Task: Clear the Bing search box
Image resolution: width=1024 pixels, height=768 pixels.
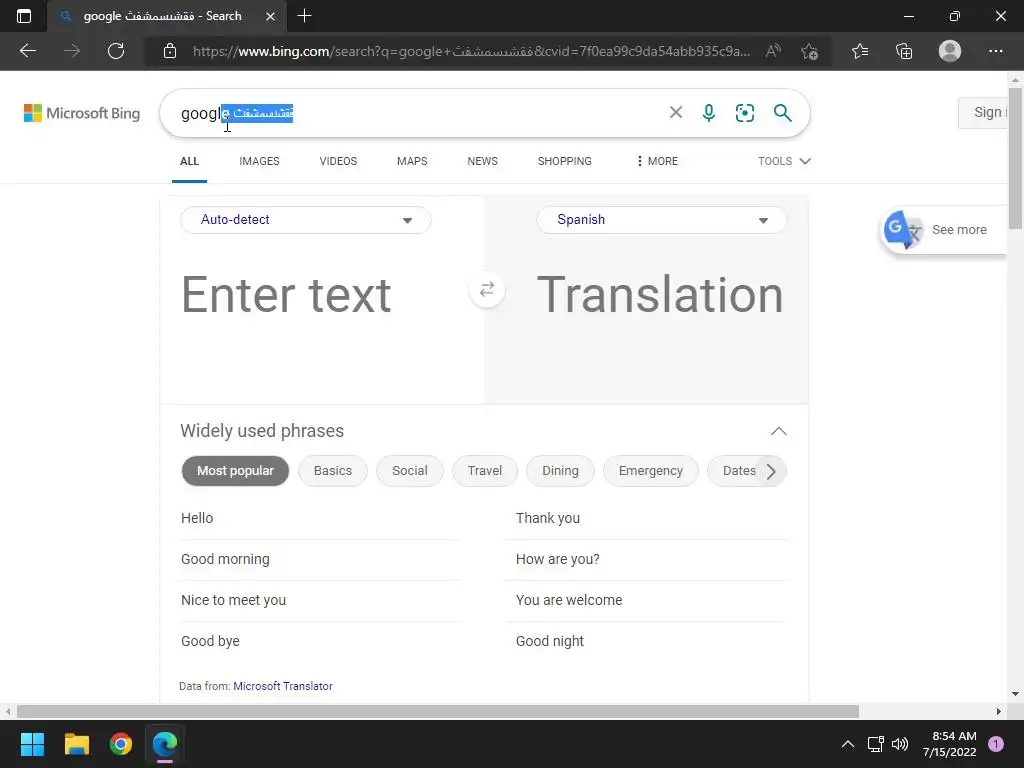Action: click(676, 112)
